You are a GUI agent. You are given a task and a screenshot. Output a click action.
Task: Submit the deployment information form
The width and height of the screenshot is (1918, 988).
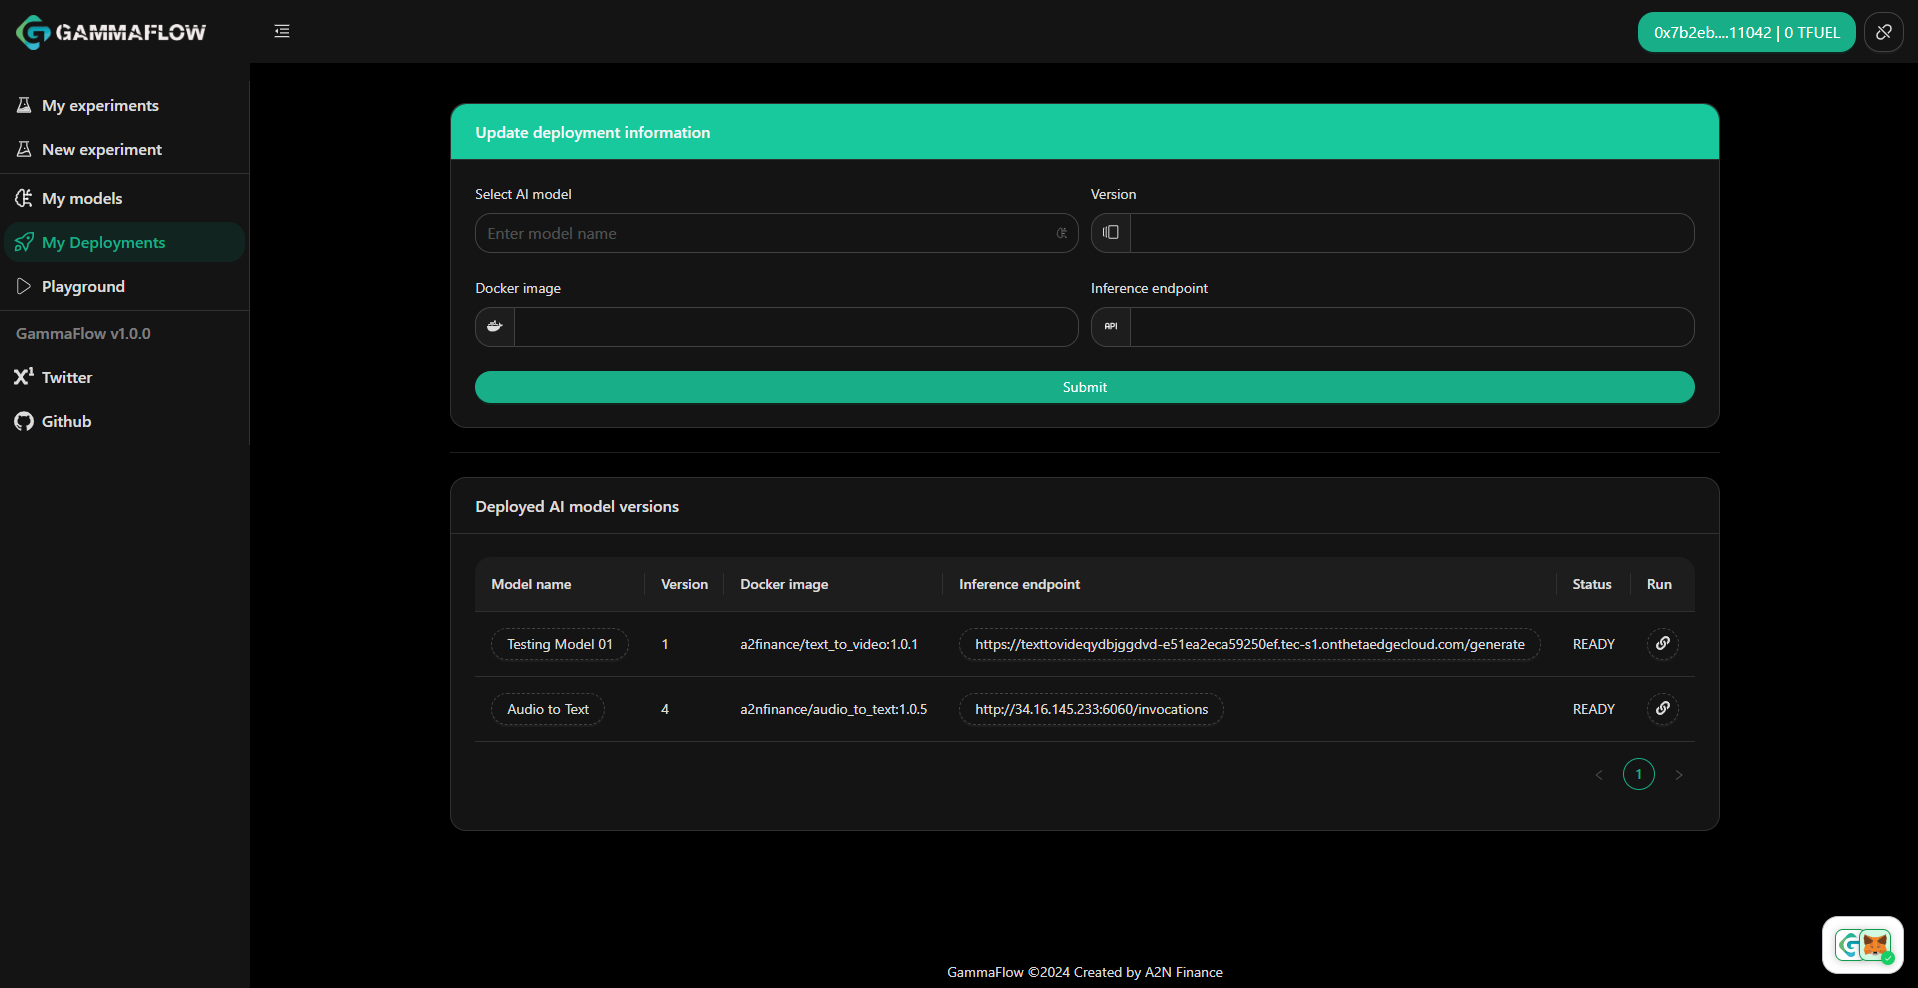[x=1084, y=387]
